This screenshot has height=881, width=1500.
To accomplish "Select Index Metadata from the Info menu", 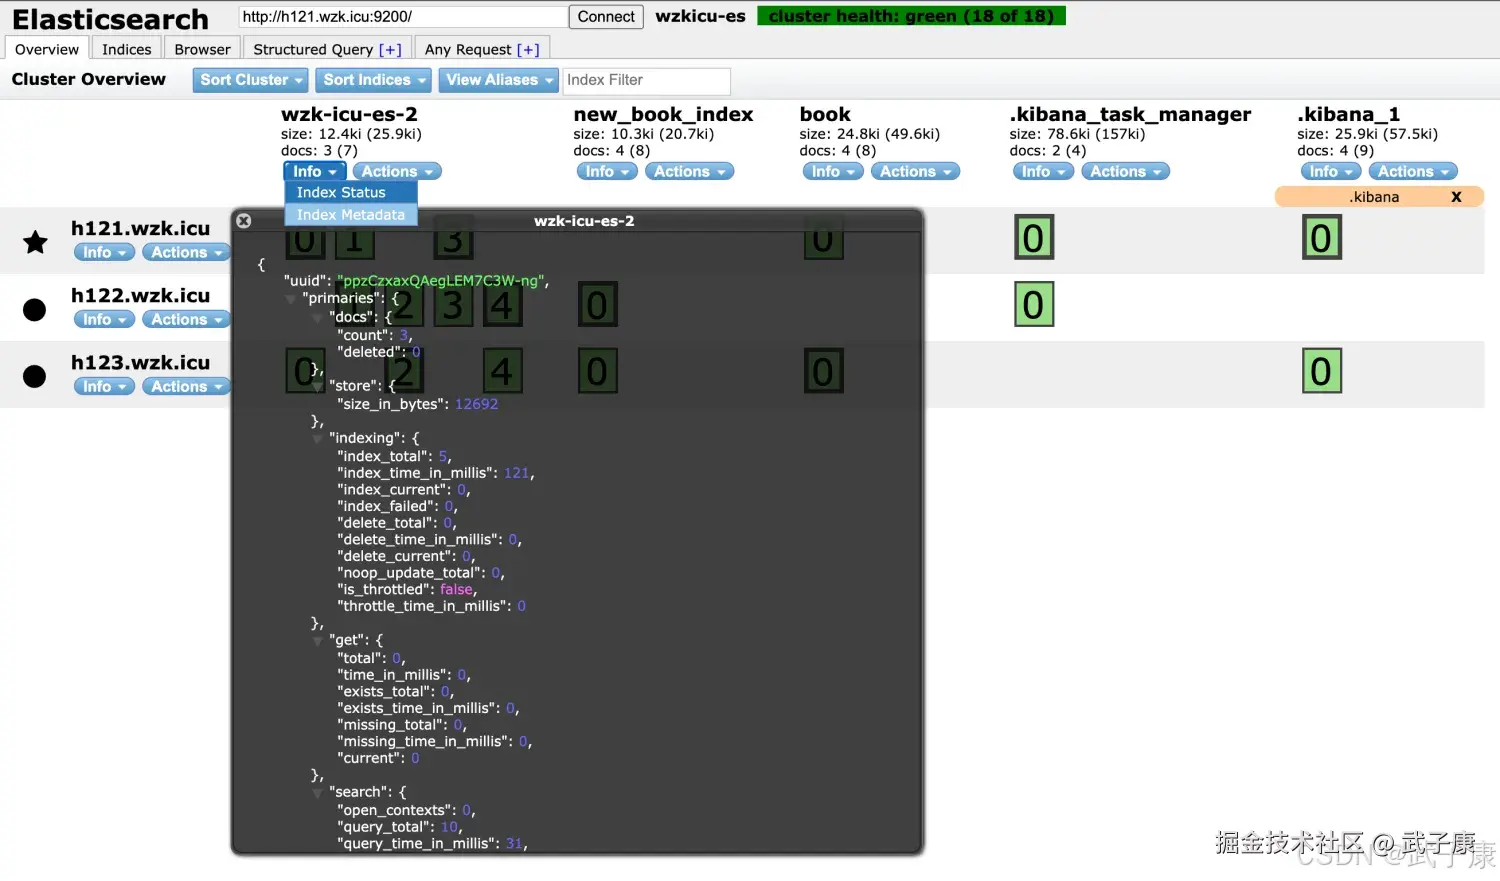I will tap(349, 214).
